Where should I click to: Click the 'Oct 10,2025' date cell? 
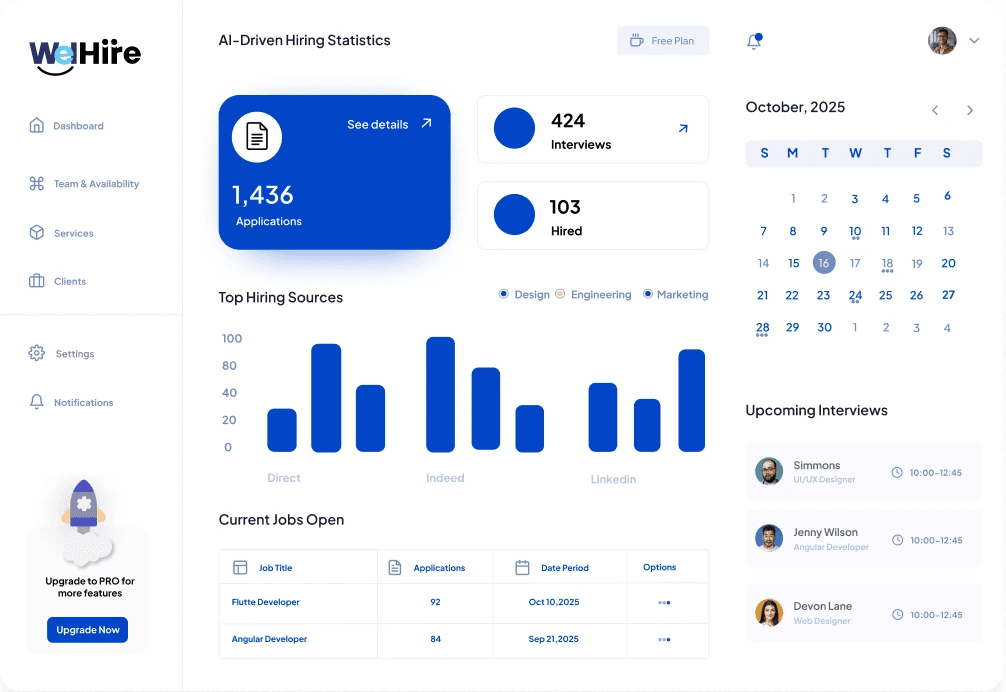point(554,602)
